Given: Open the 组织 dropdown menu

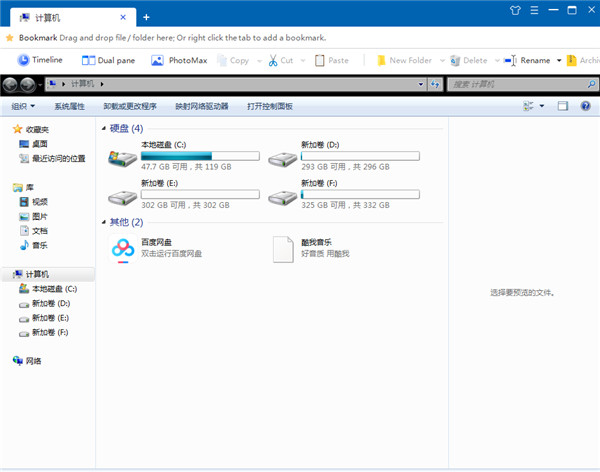Looking at the screenshot, I should click(23, 106).
